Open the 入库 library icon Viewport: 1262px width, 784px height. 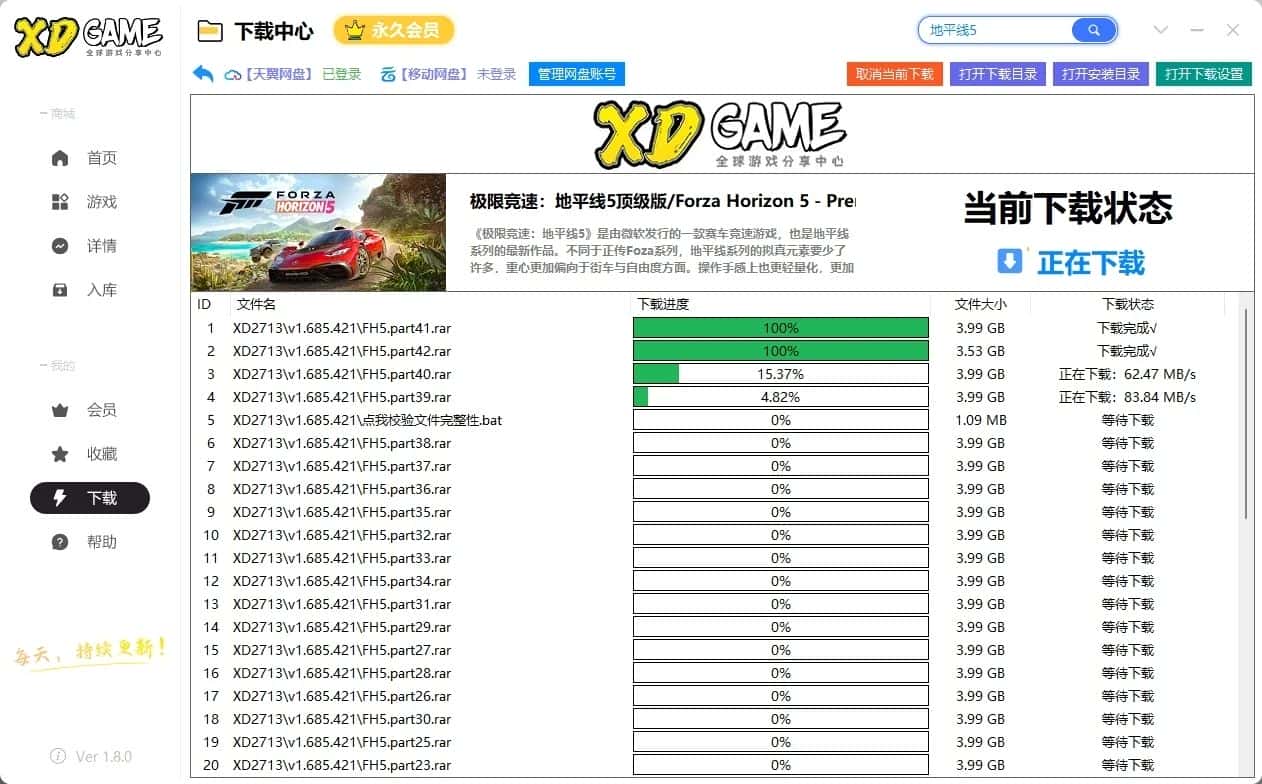tap(60, 290)
